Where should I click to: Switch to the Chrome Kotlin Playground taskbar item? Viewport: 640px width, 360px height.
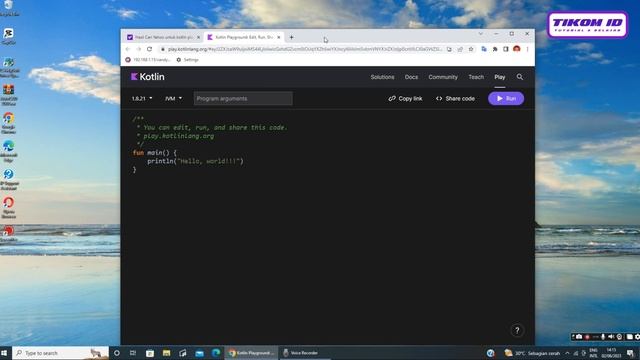click(251, 353)
